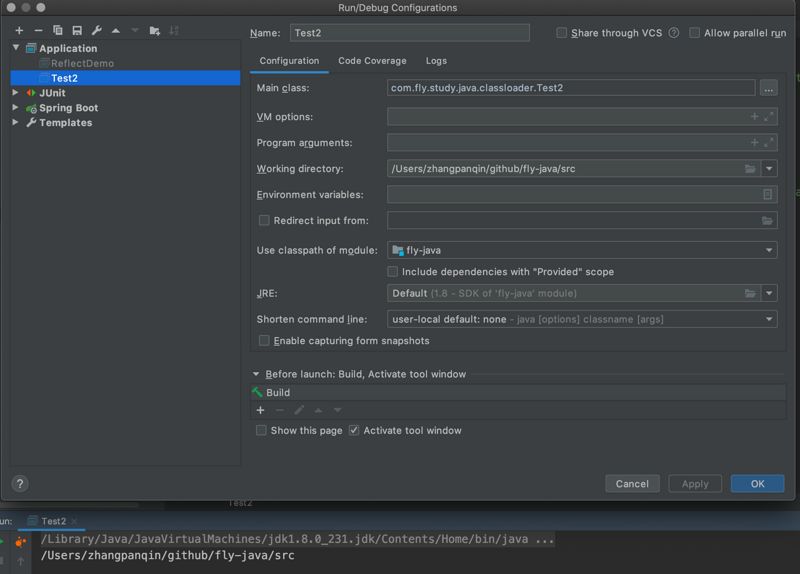Open help with the question mark button
Screen dimensions: 800x574
tap(19, 483)
